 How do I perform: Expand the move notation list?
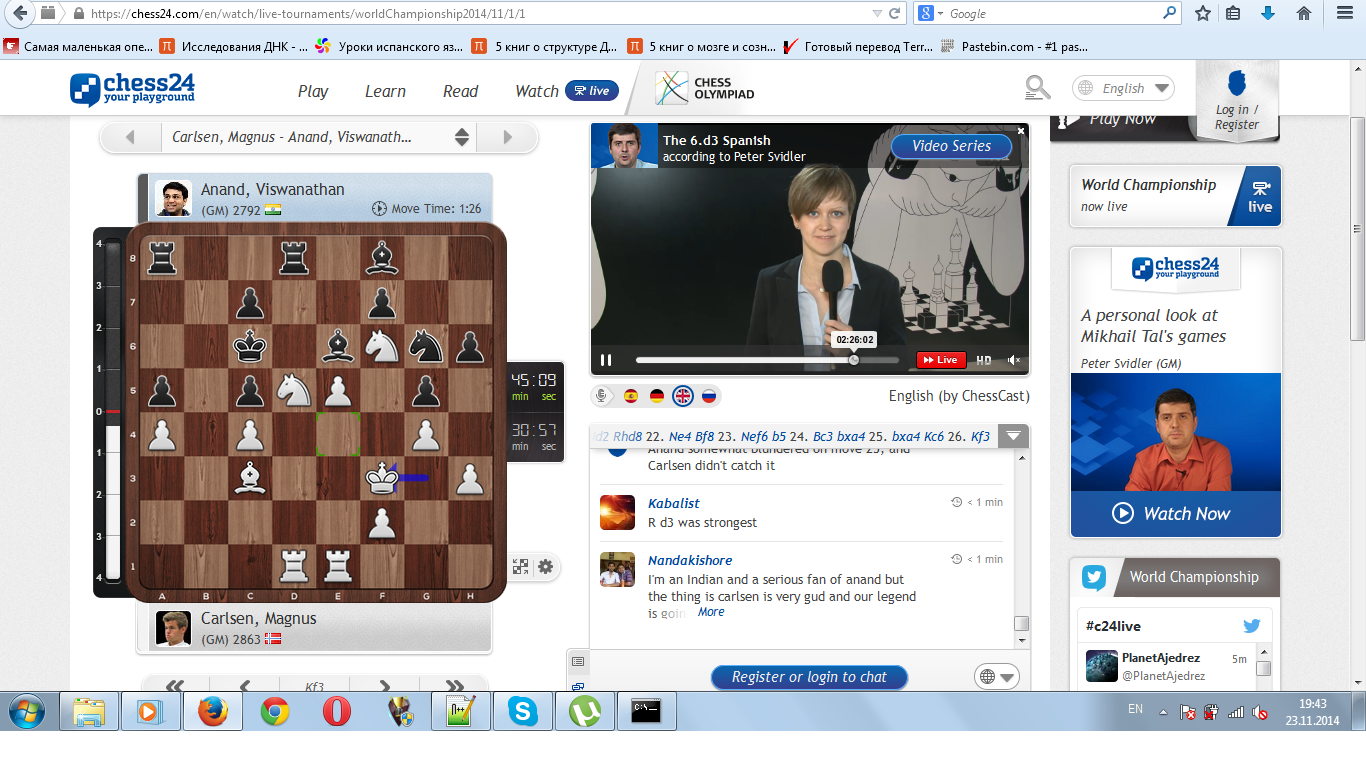[1014, 436]
